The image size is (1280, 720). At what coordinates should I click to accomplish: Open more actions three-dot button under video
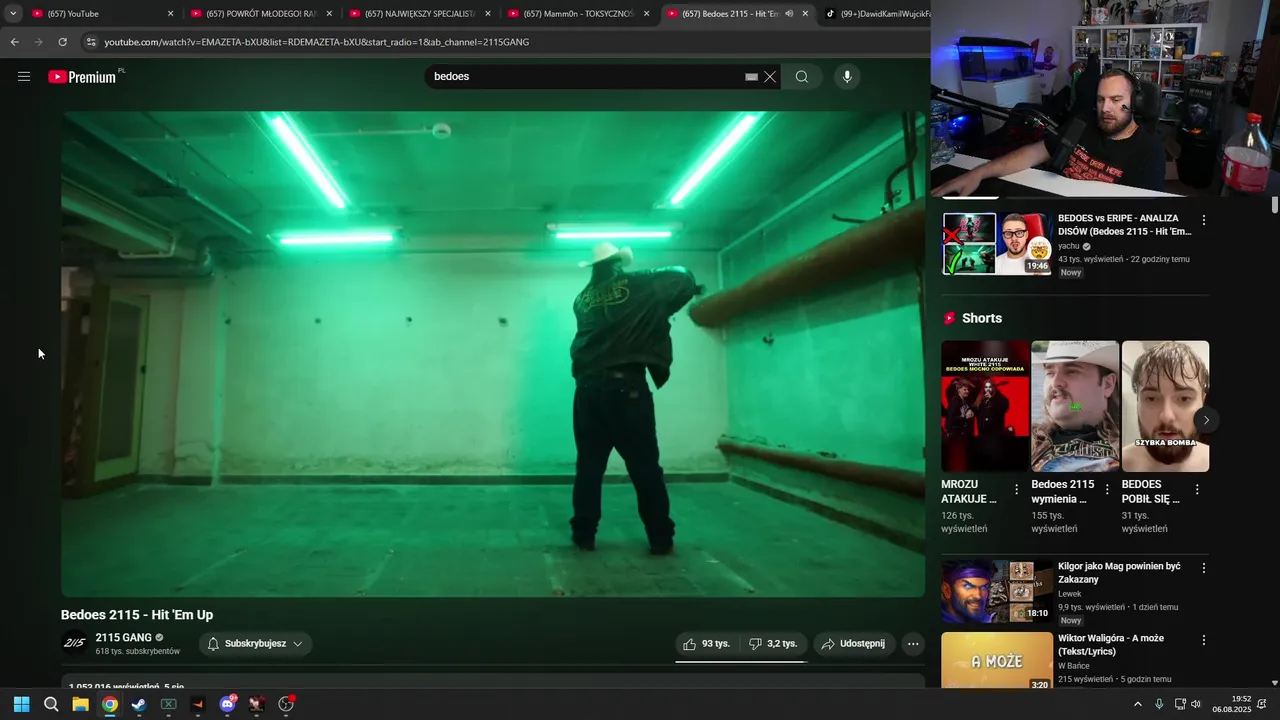pos(913,644)
